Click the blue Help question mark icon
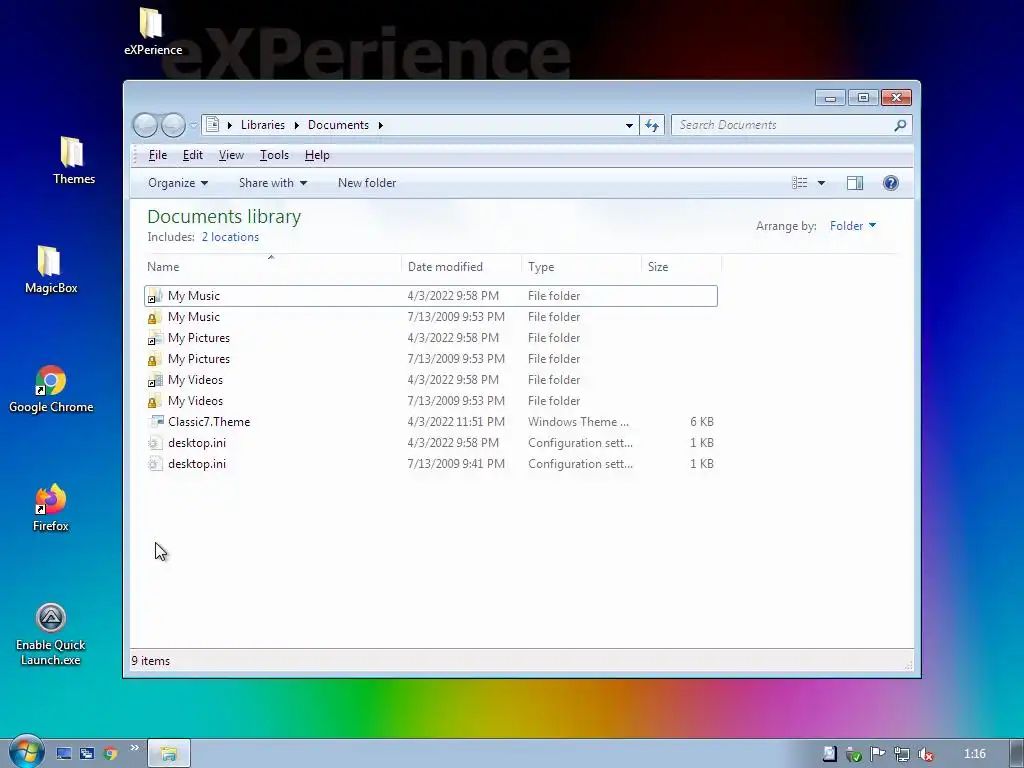 point(890,183)
